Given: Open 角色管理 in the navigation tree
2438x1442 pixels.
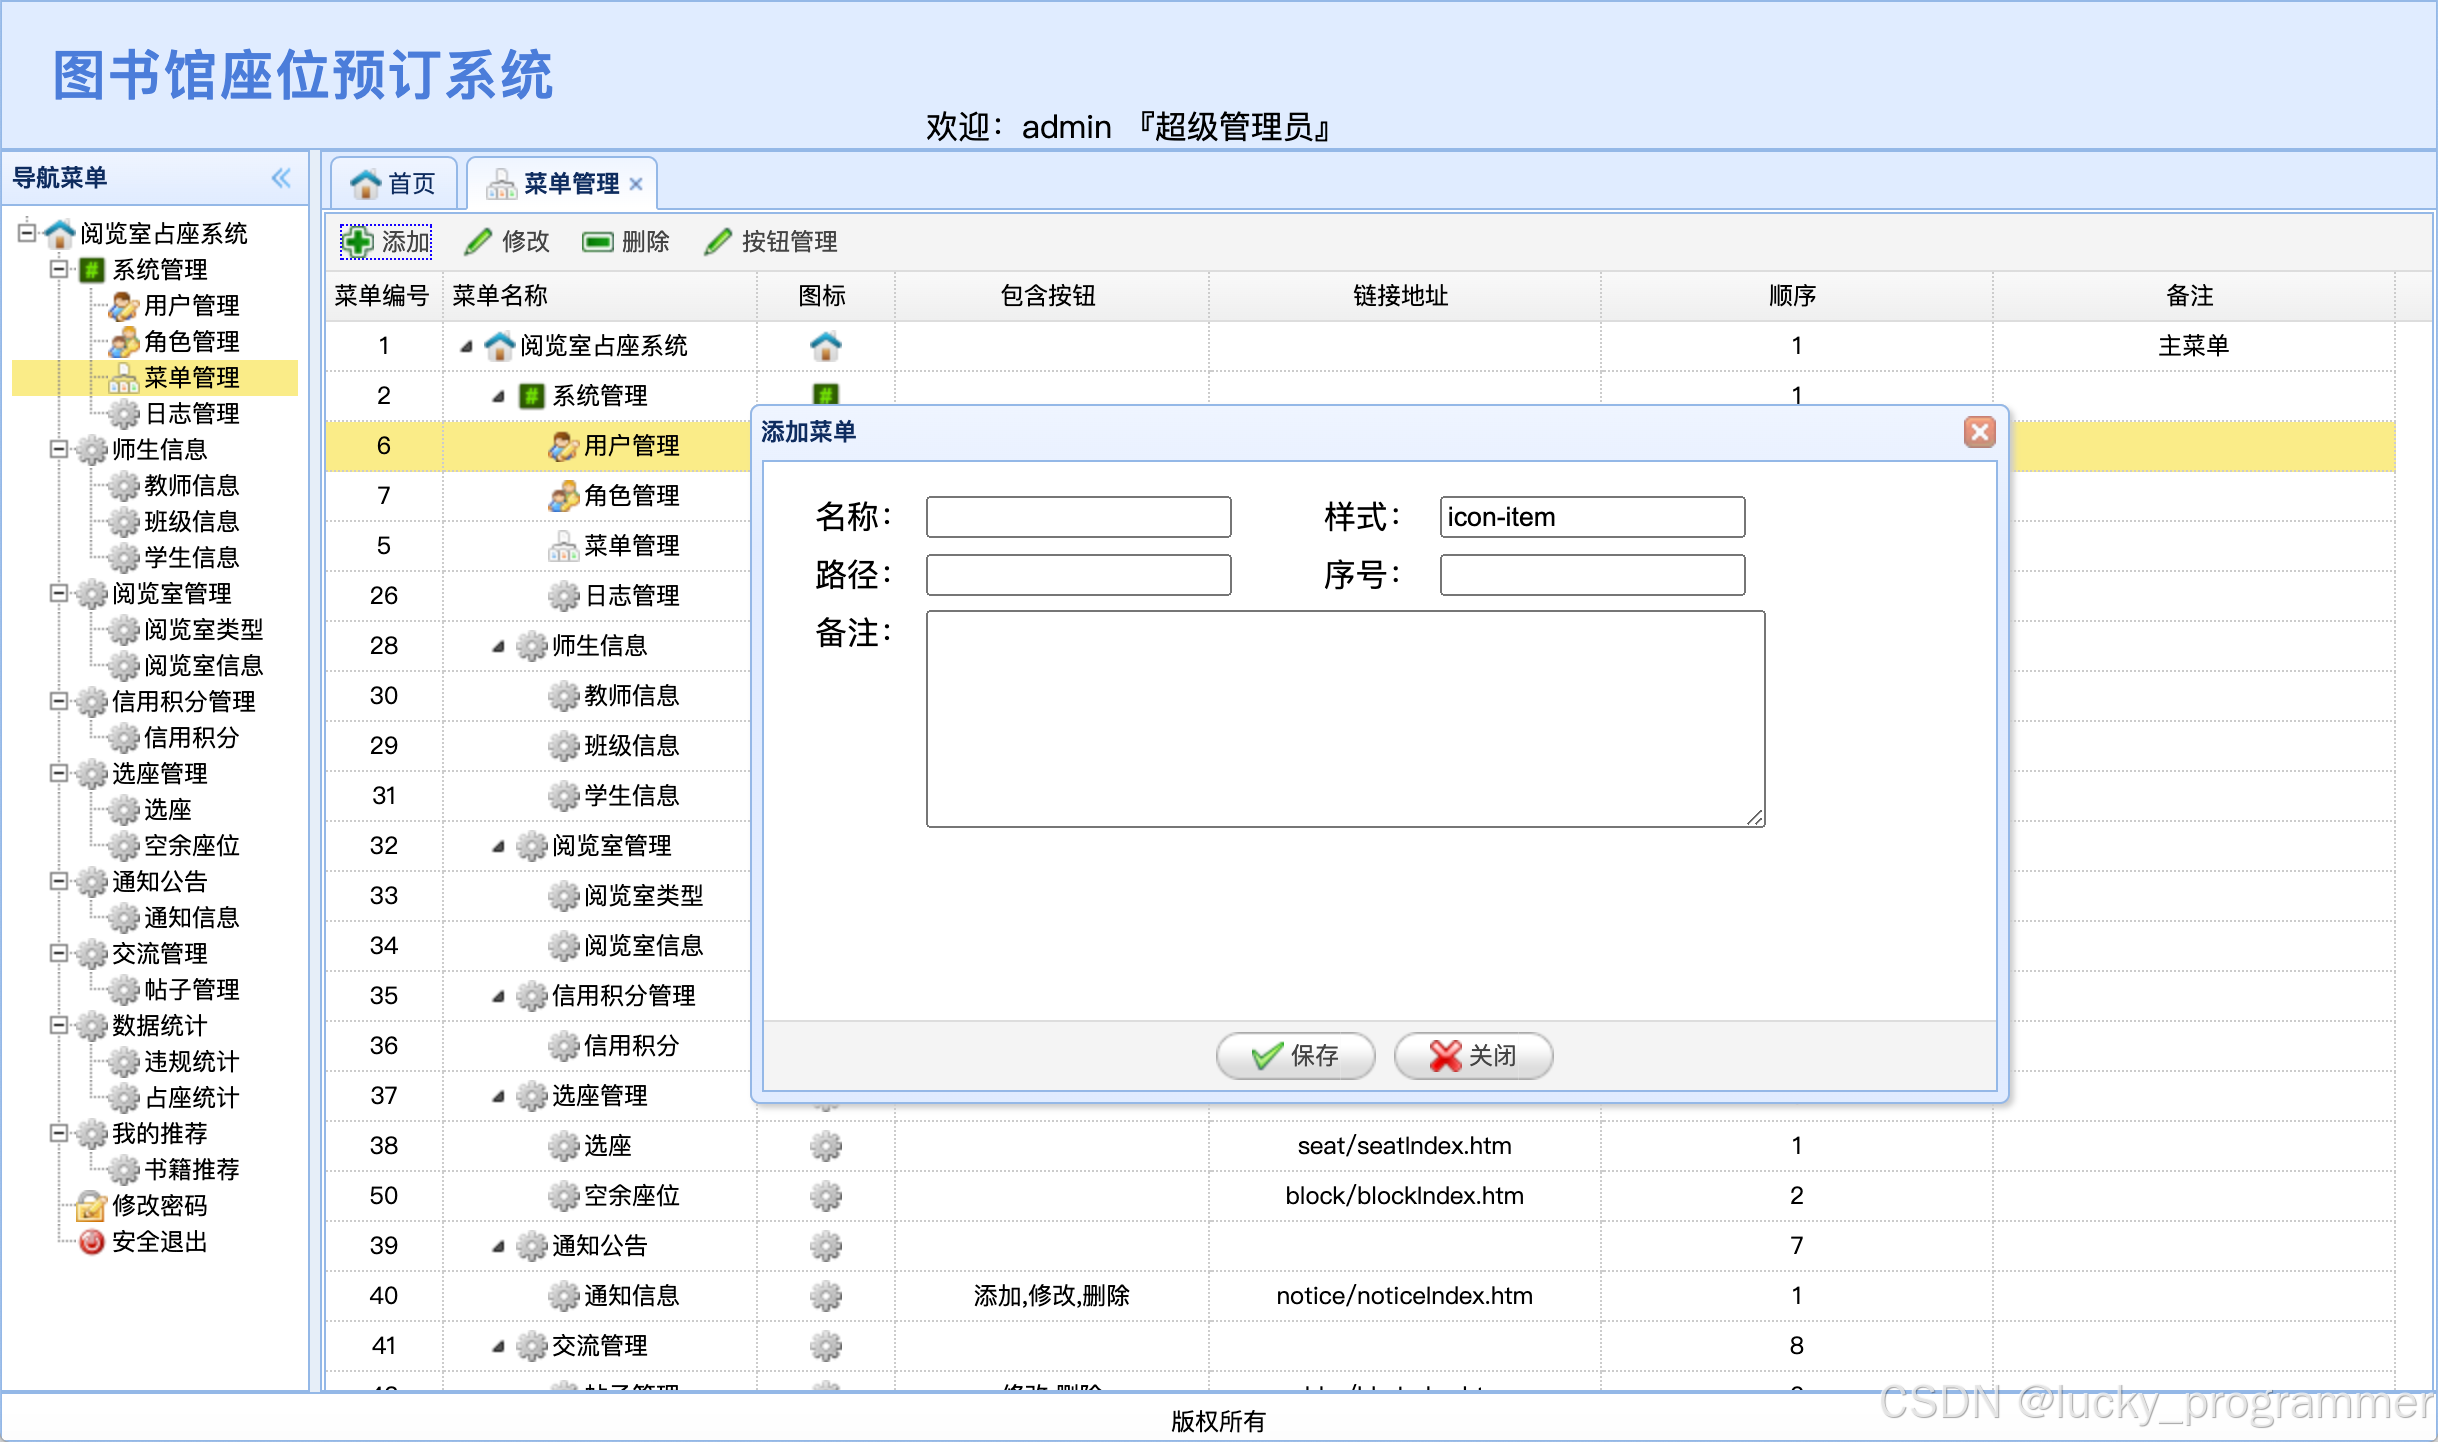Looking at the screenshot, I should pos(191,342).
